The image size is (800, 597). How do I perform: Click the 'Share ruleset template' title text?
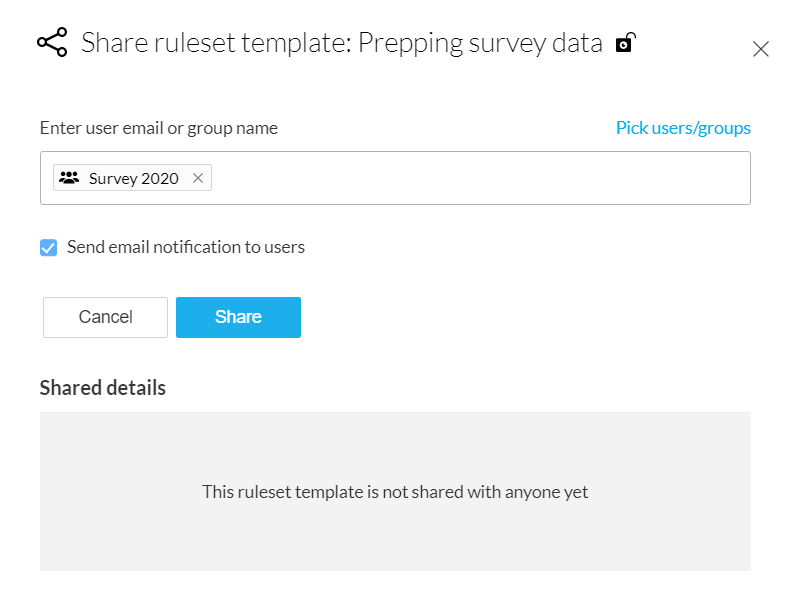215,43
